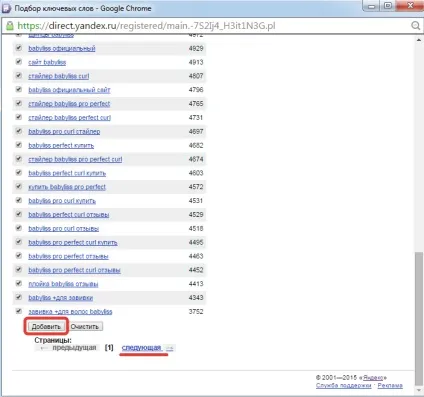
Task: Follow the 'babyliss официальный сайт' link
Action: [69, 90]
